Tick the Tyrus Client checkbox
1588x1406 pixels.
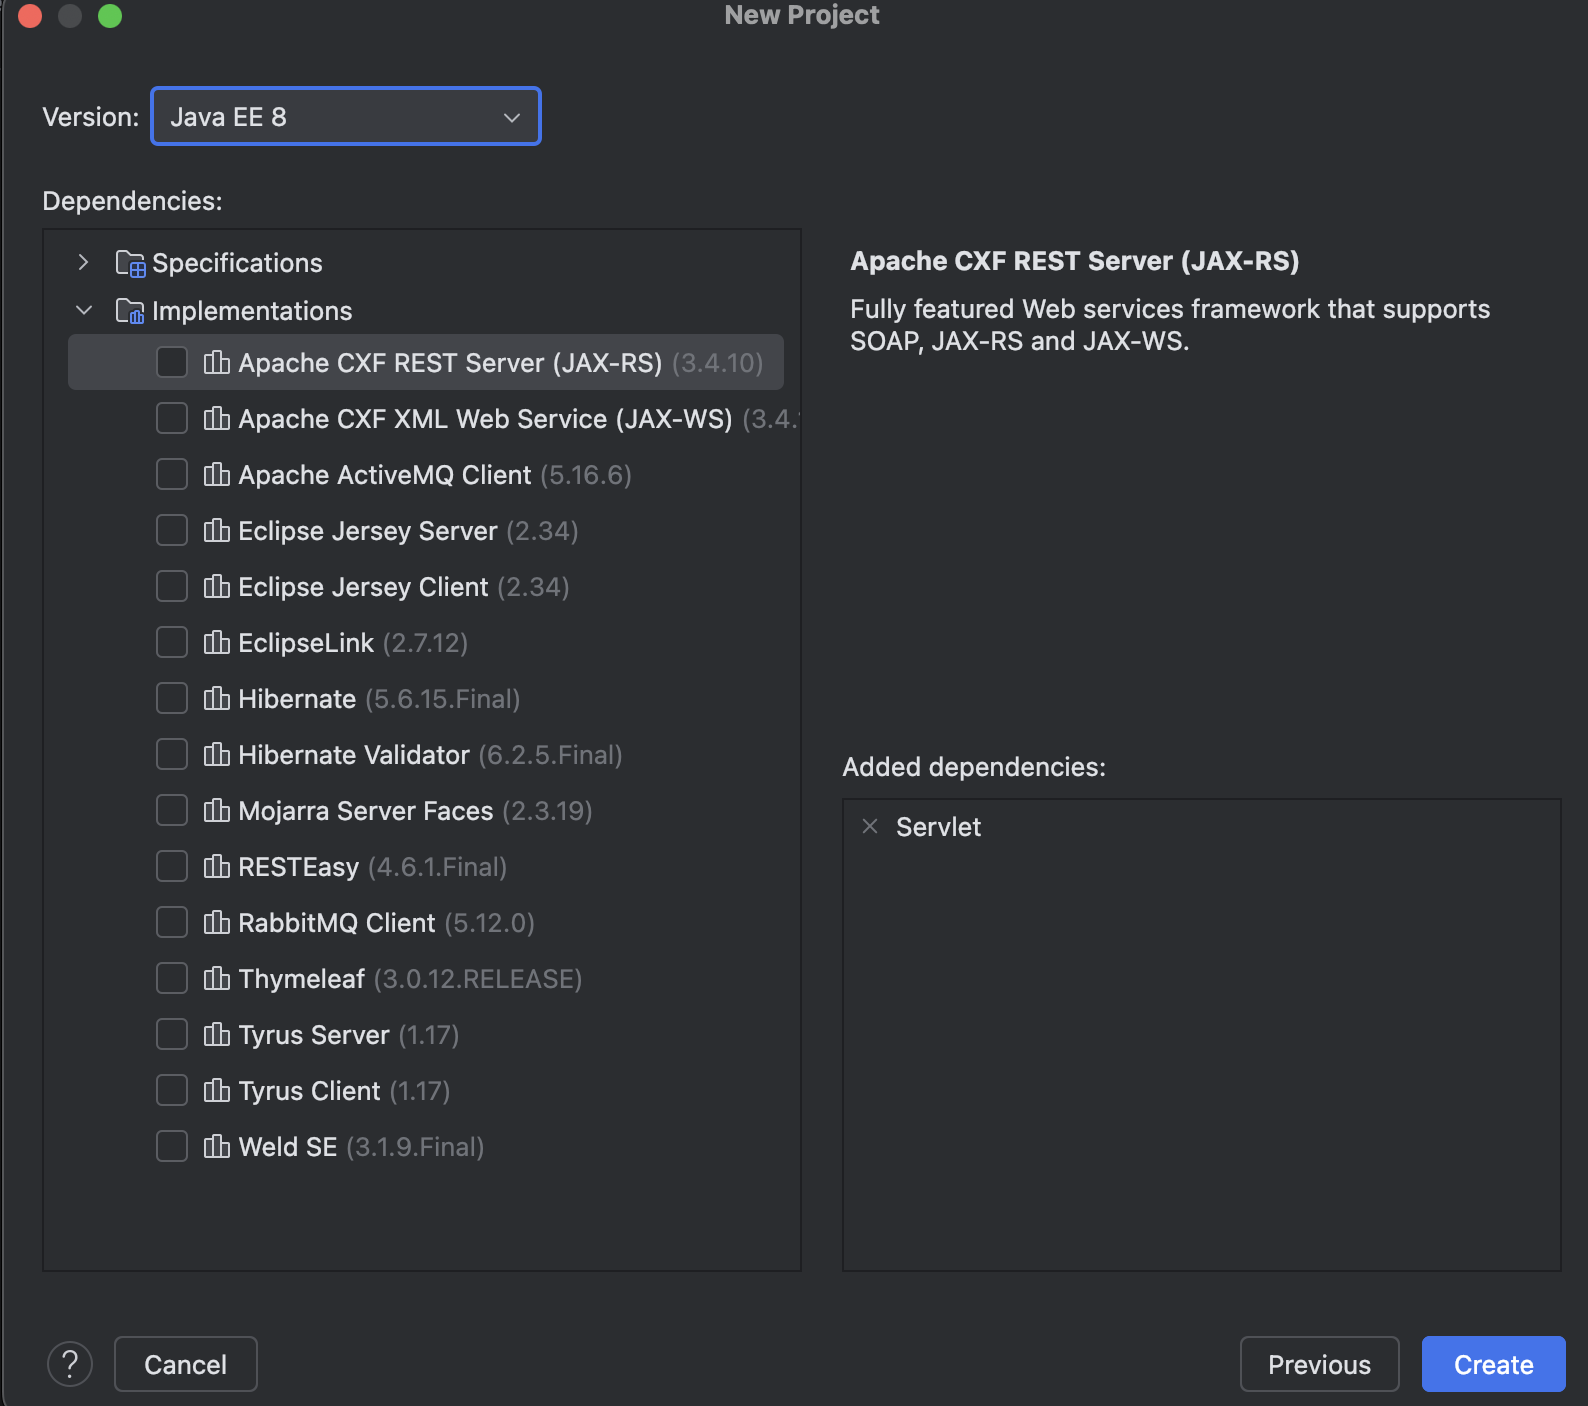point(172,1090)
